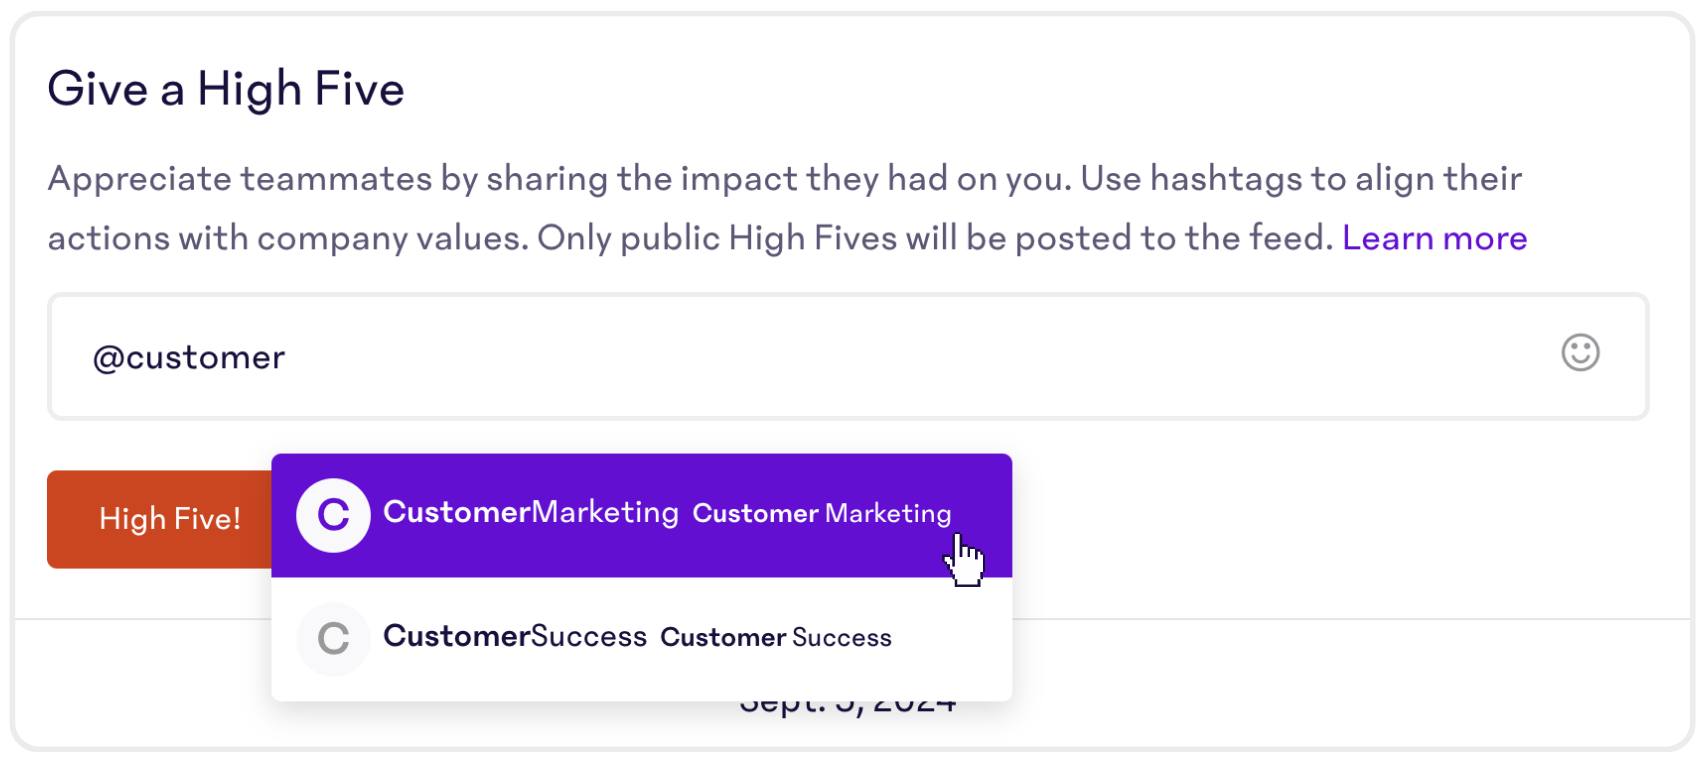Click the "Give a High Five" heading
Screen dimensions: 1706x764
226,89
